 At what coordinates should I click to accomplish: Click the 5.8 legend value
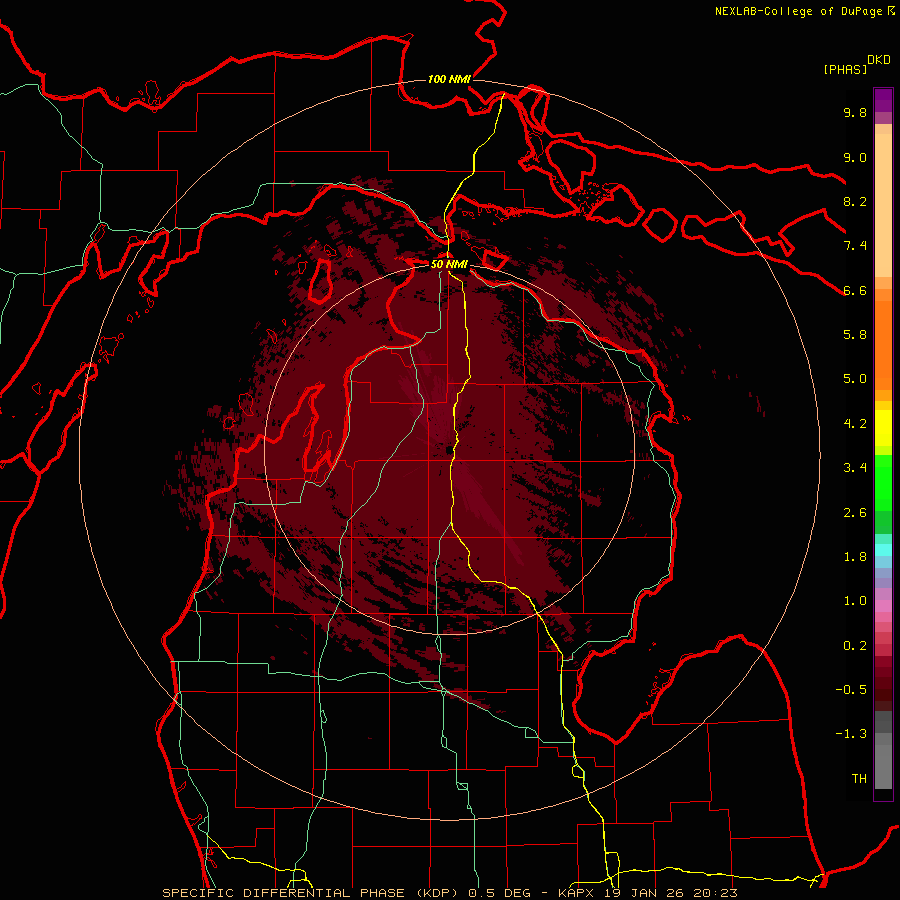pyautogui.click(x=855, y=335)
